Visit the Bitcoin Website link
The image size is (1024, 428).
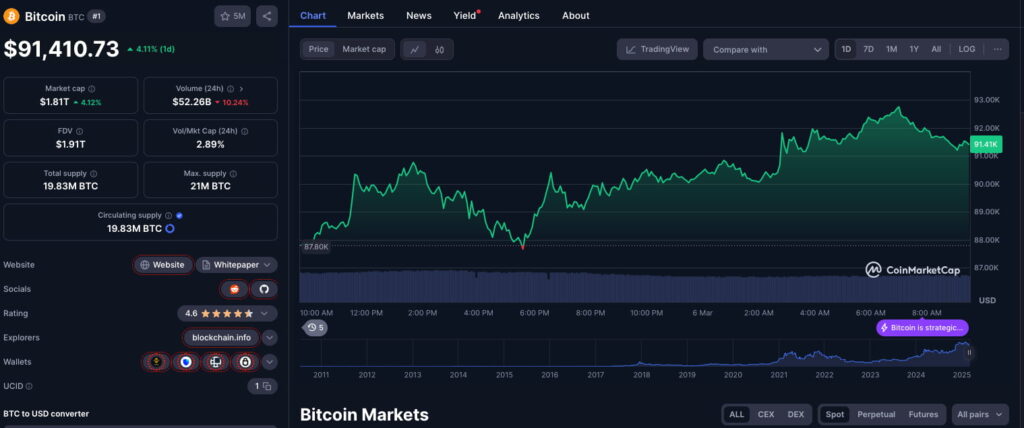pos(164,265)
